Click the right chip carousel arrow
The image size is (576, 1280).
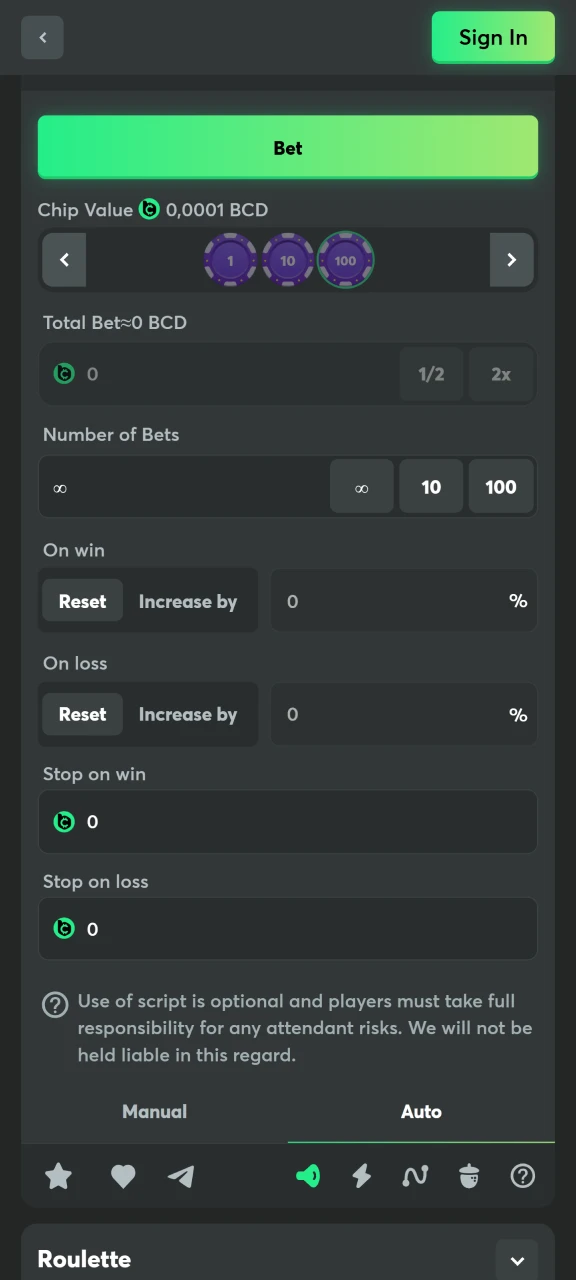[512, 260]
